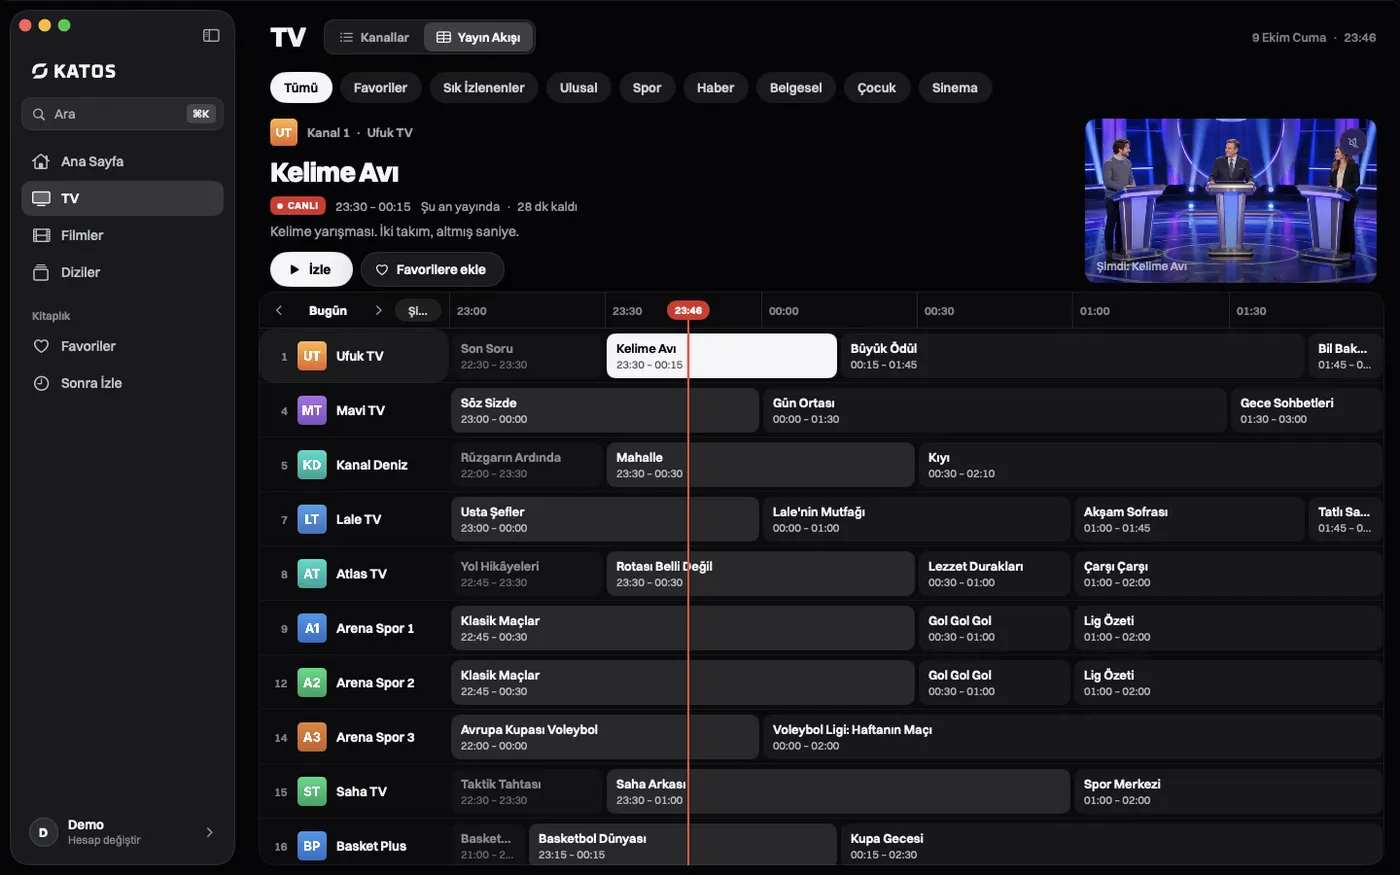Select Spor Merkezi on Saha TV
This screenshot has width=1400, height=875.
1228,792
